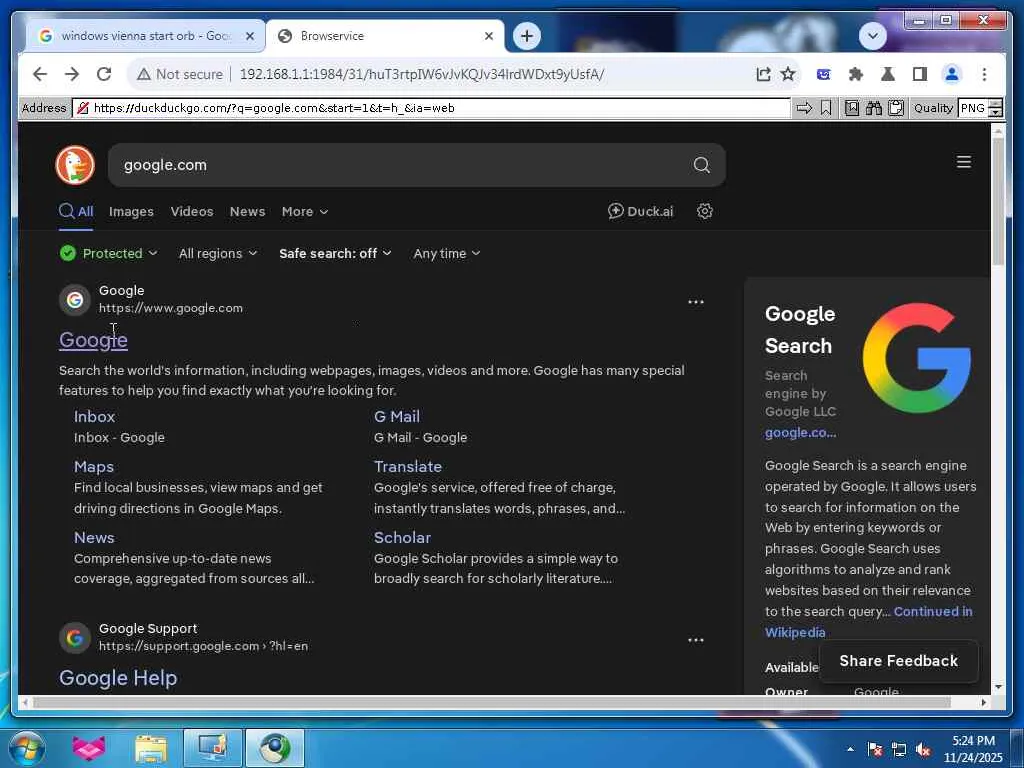Screen dimensions: 1024x768
Task: Switch to the windows vienna start orb tab
Action: click(x=146, y=36)
